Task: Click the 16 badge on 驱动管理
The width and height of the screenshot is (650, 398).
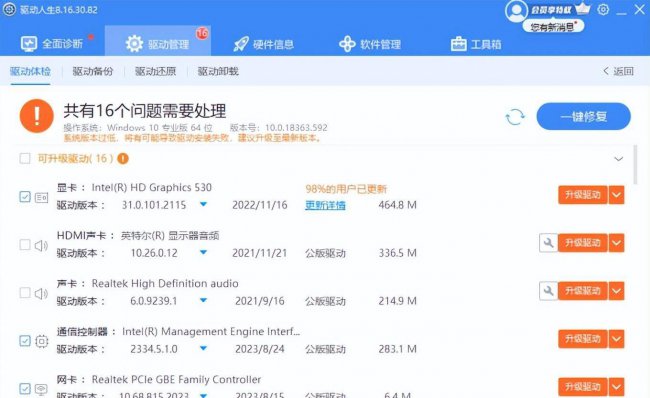Action: pos(202,33)
